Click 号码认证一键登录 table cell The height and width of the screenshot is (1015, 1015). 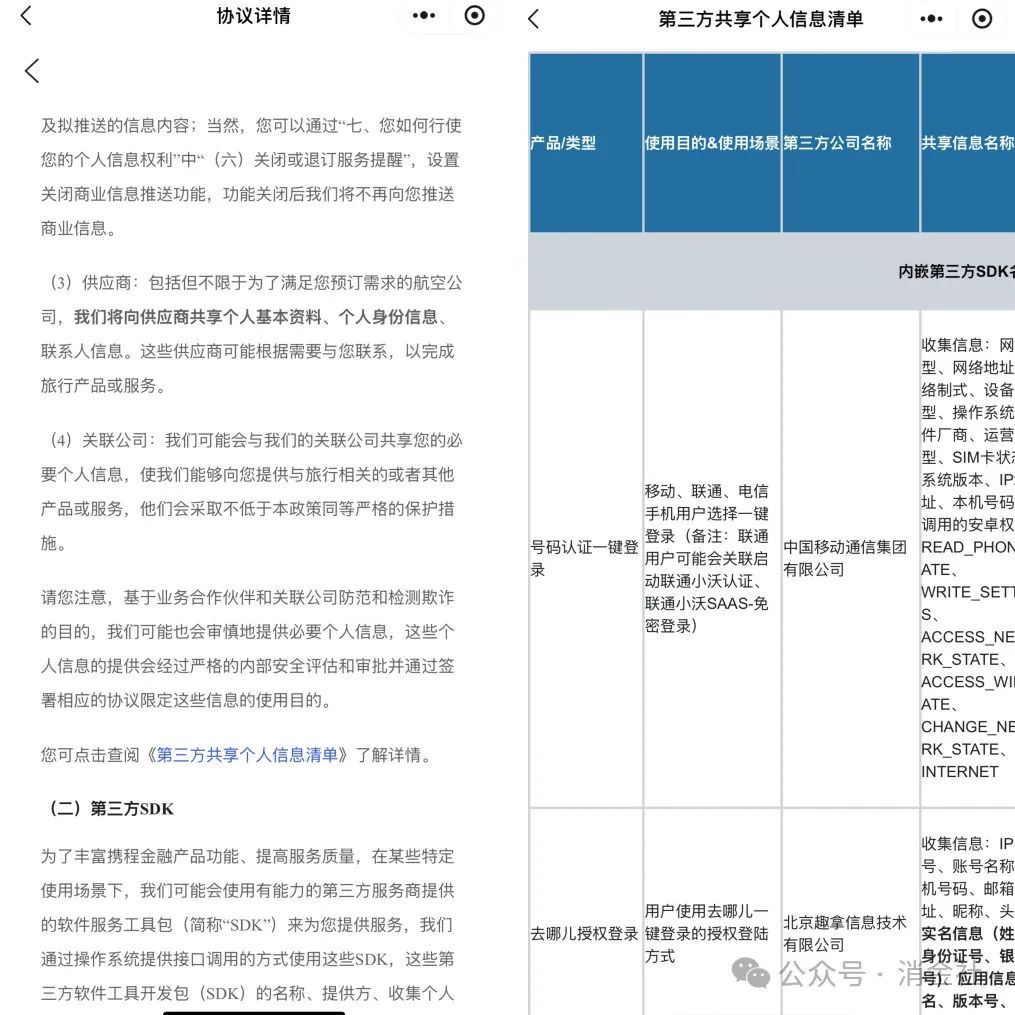coord(586,559)
